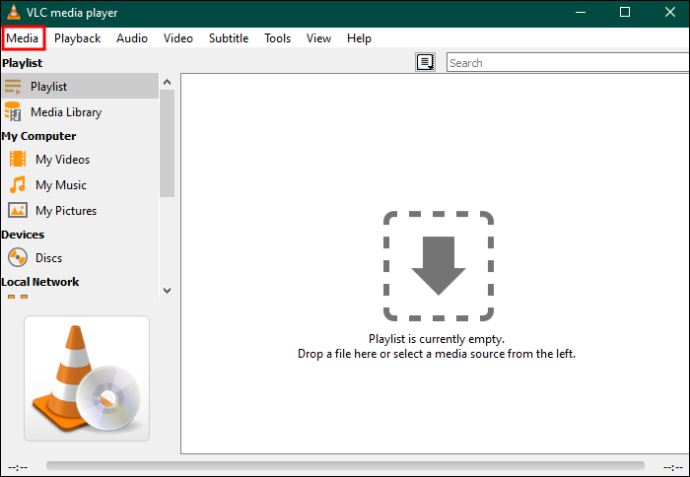Click the VLC cone icon in title bar
Viewport: 690px width, 477px height.
click(13, 12)
